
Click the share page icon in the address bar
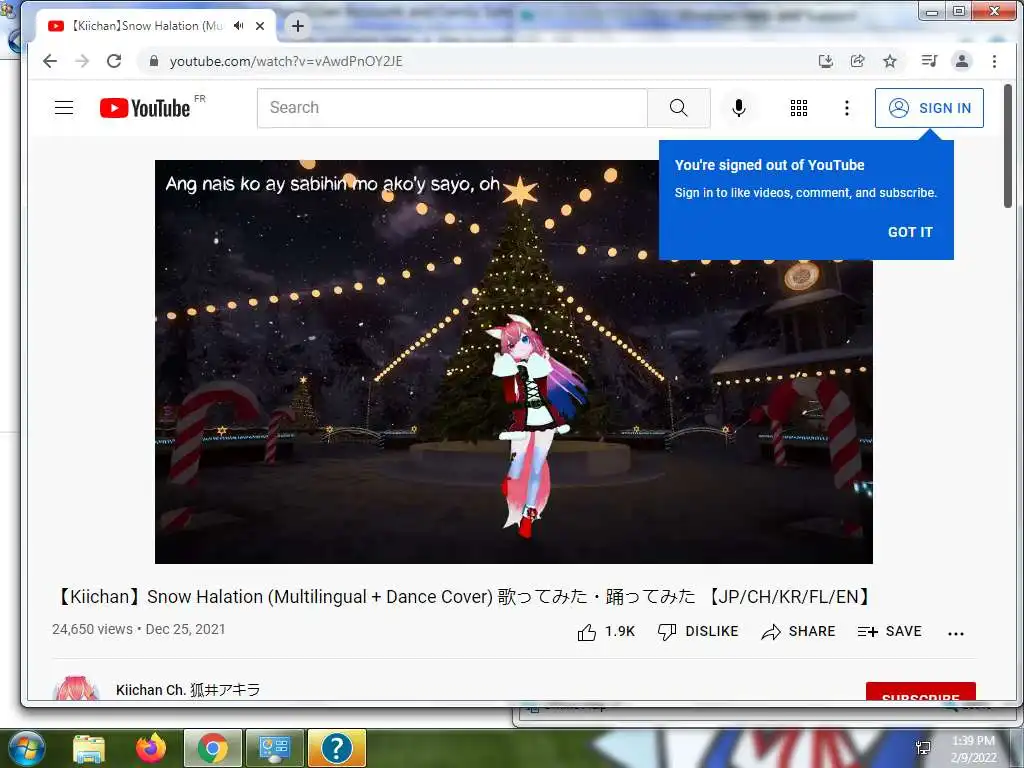pos(857,61)
